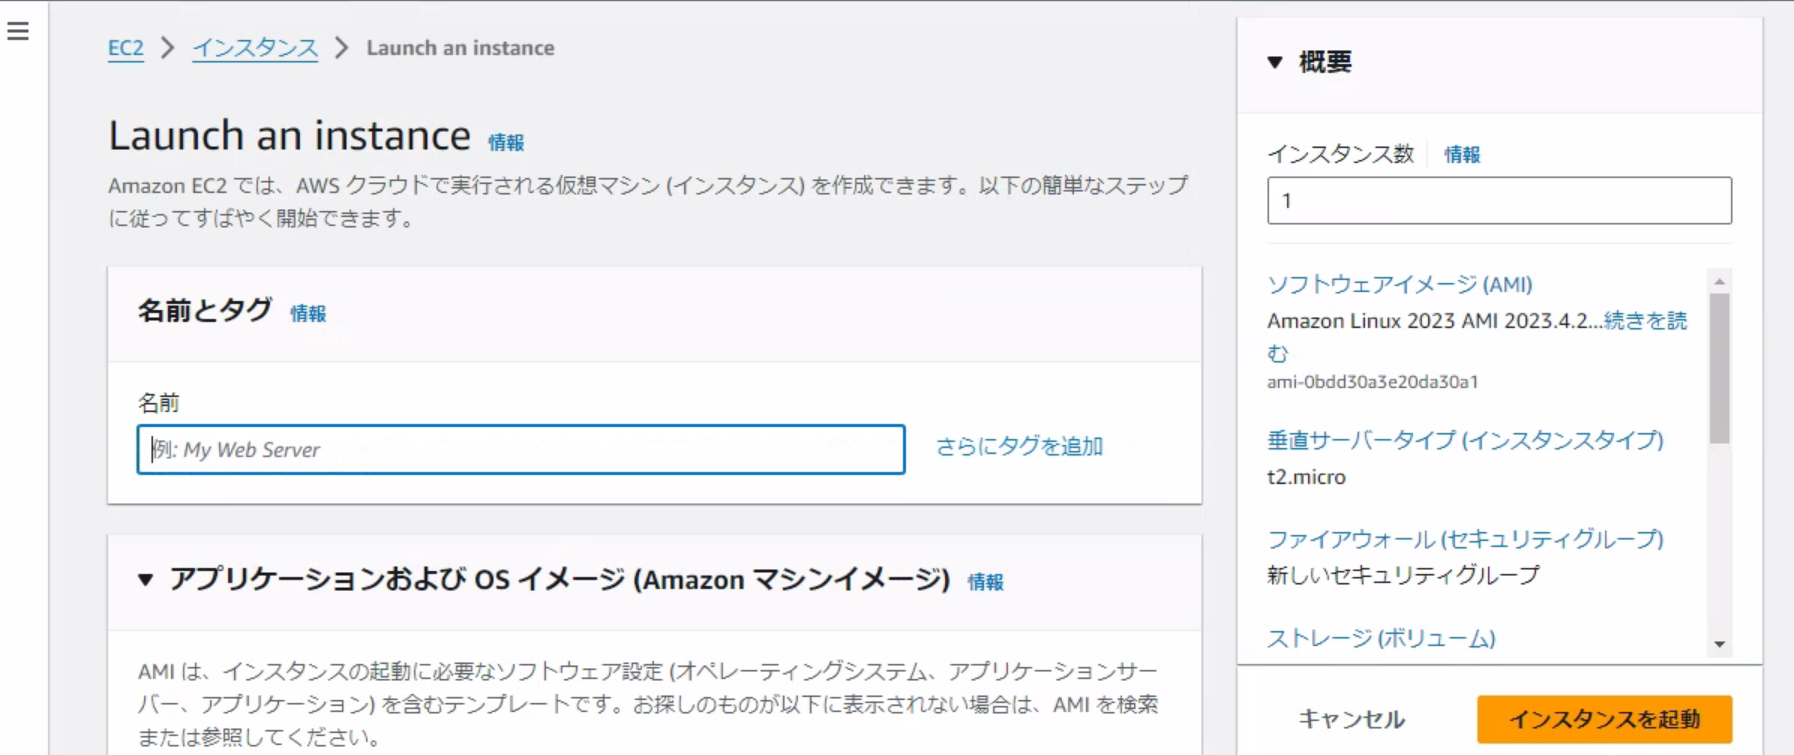Screen dimensions: 1794x755
Task: Collapse the アプリケーションおよび OS イメージ section
Action: click(x=146, y=579)
